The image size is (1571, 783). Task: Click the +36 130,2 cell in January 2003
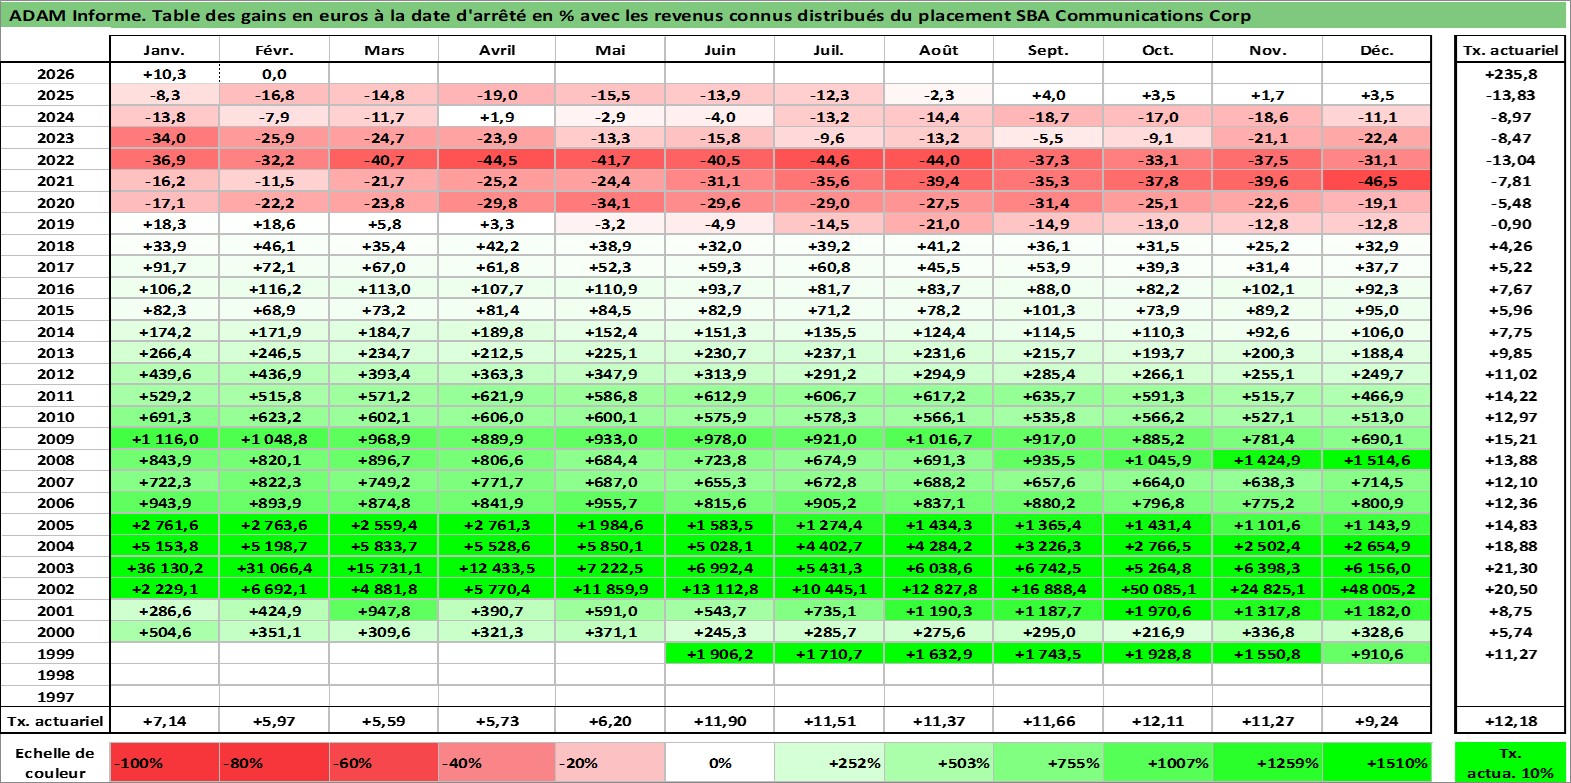[164, 567]
